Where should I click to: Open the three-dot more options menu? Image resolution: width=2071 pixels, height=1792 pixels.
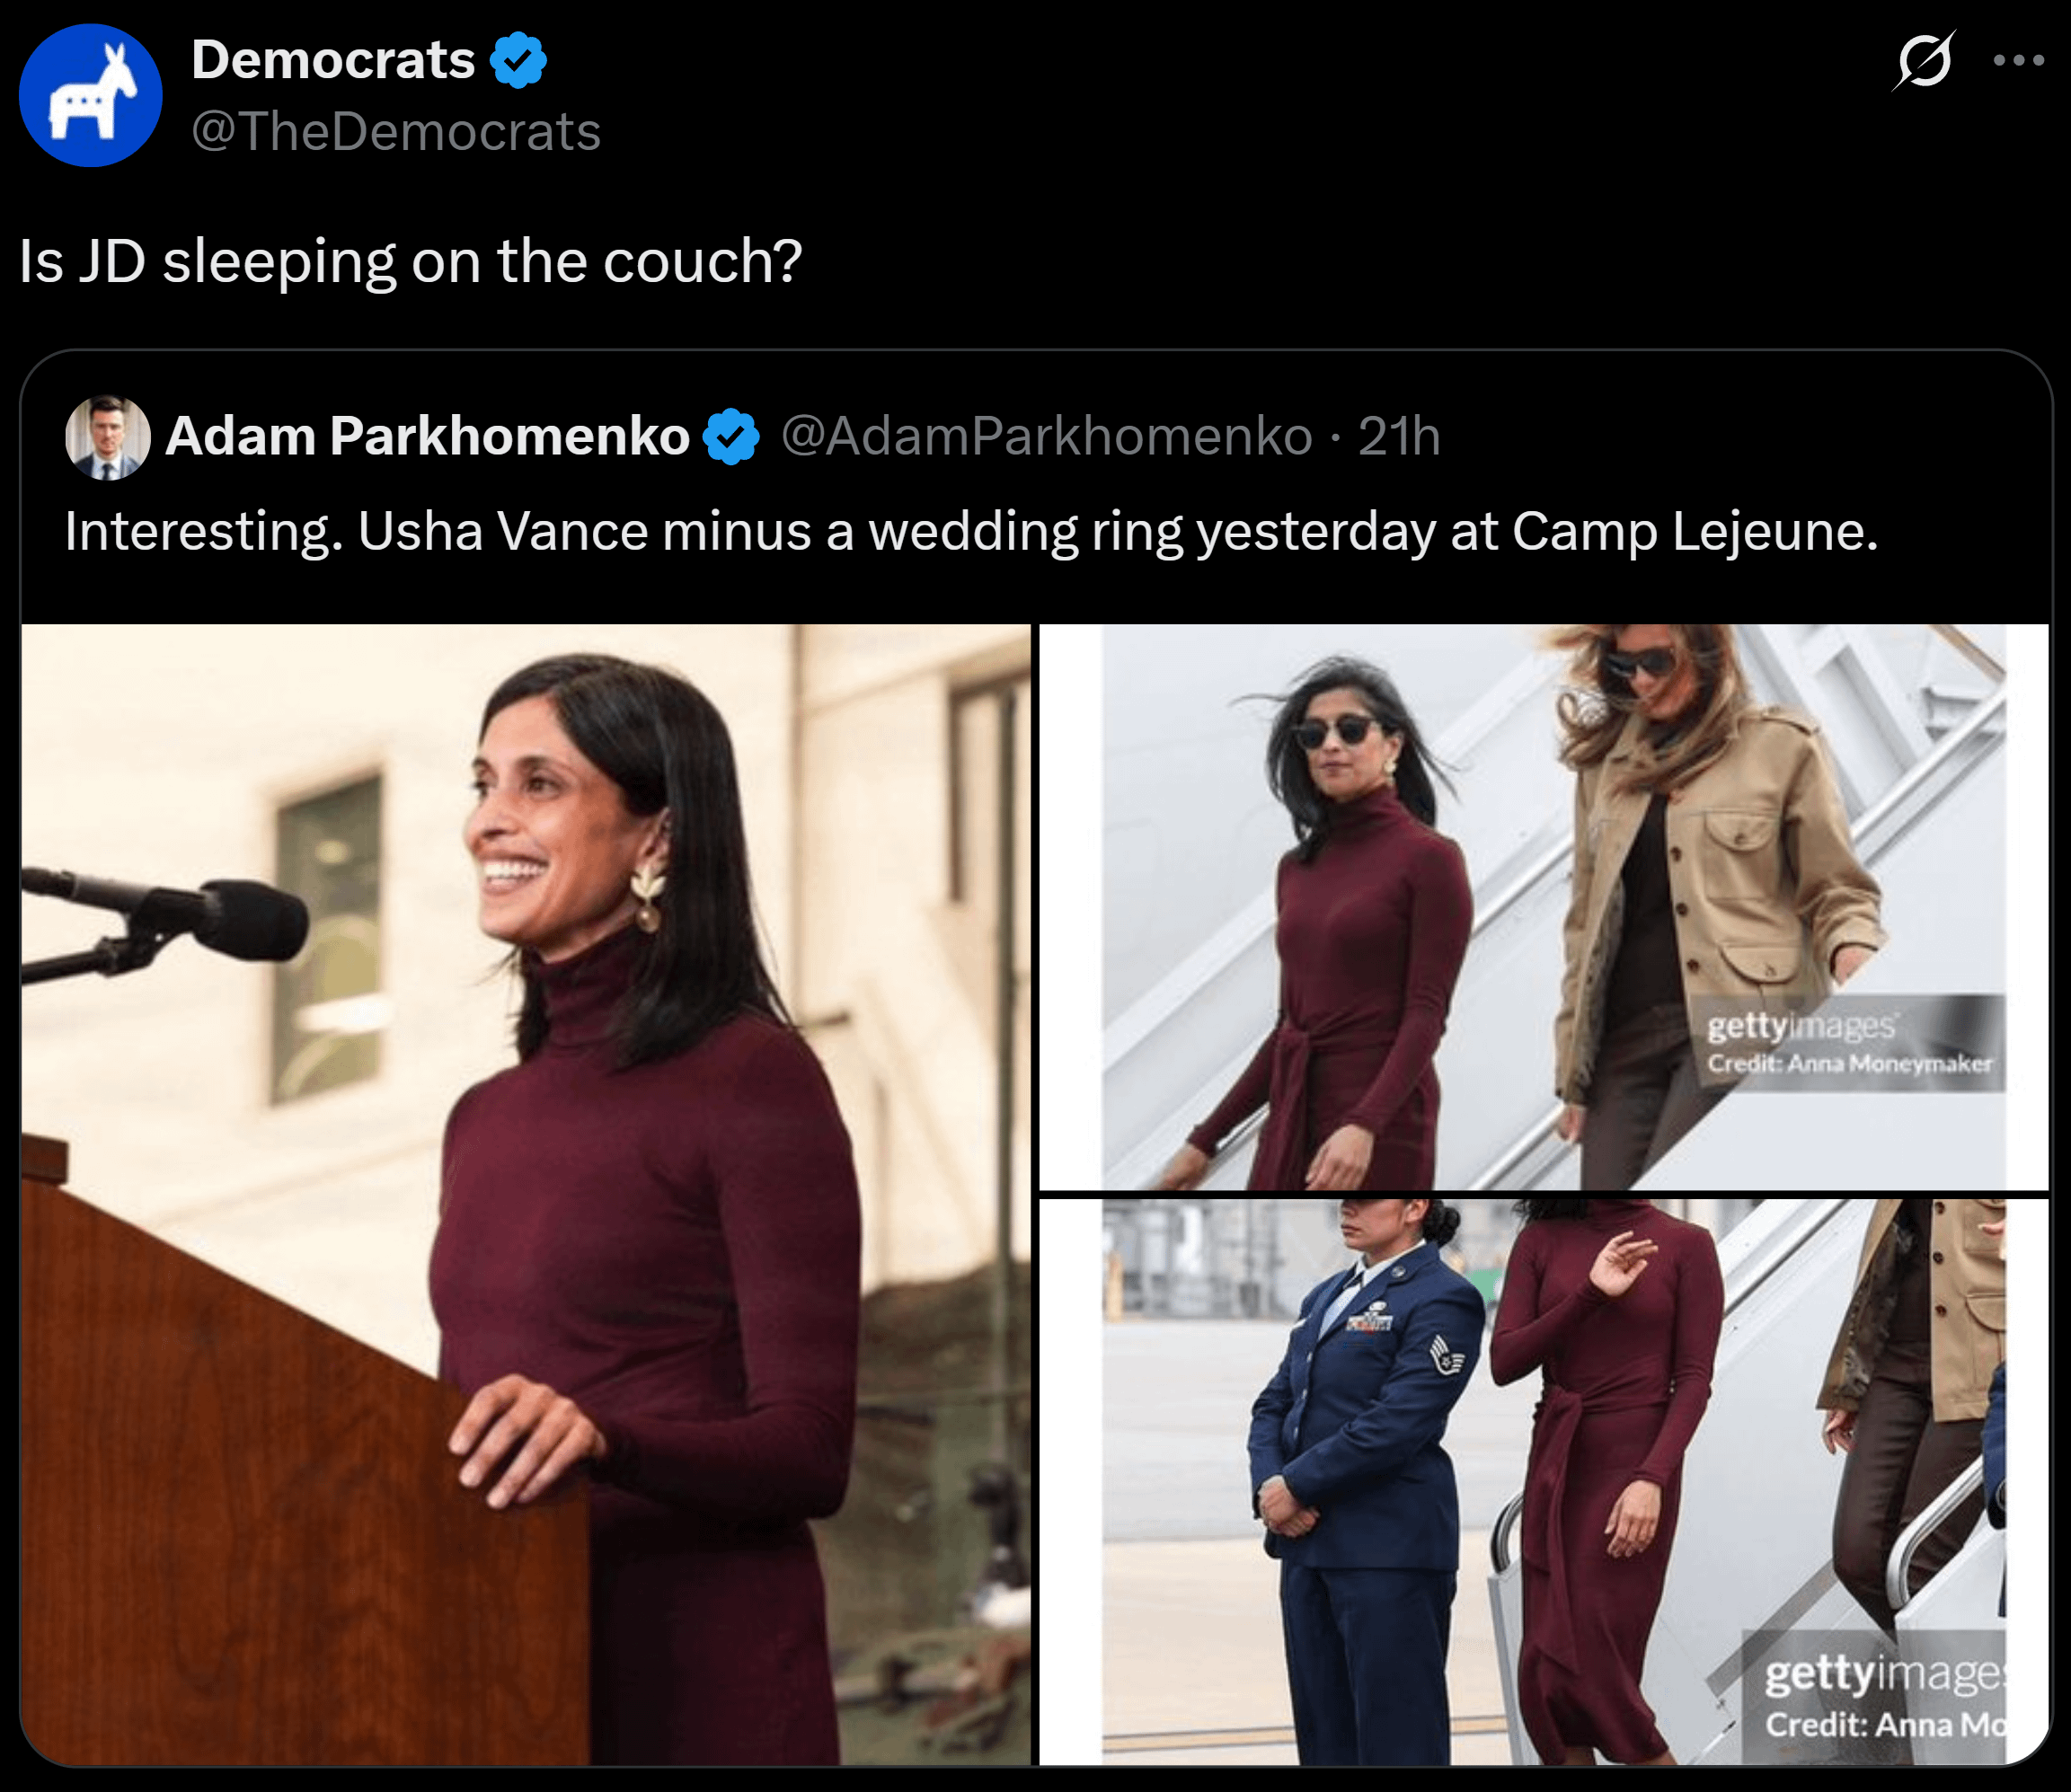2018,61
